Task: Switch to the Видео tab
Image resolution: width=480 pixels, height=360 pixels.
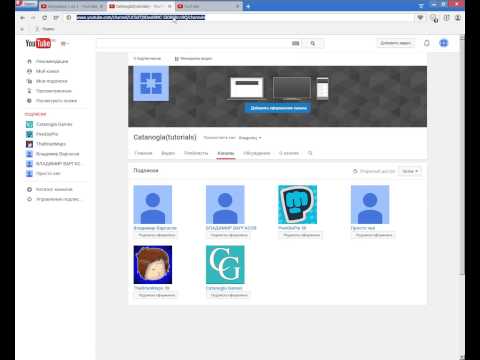Action: [x=168, y=153]
